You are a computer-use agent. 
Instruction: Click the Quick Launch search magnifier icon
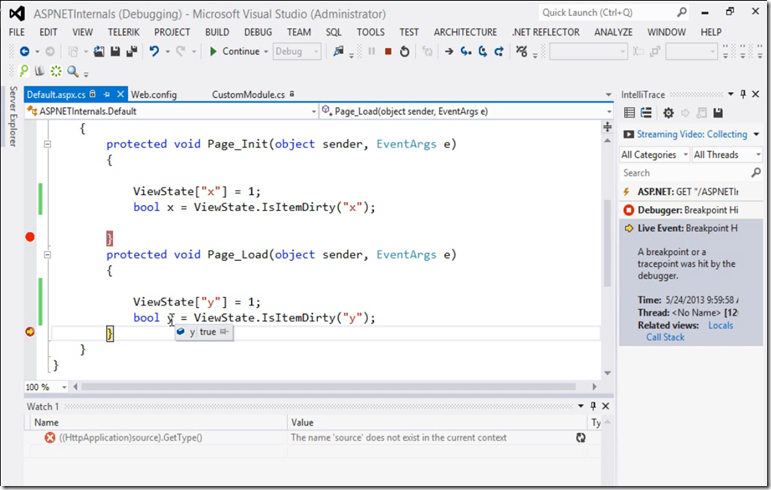(x=682, y=12)
